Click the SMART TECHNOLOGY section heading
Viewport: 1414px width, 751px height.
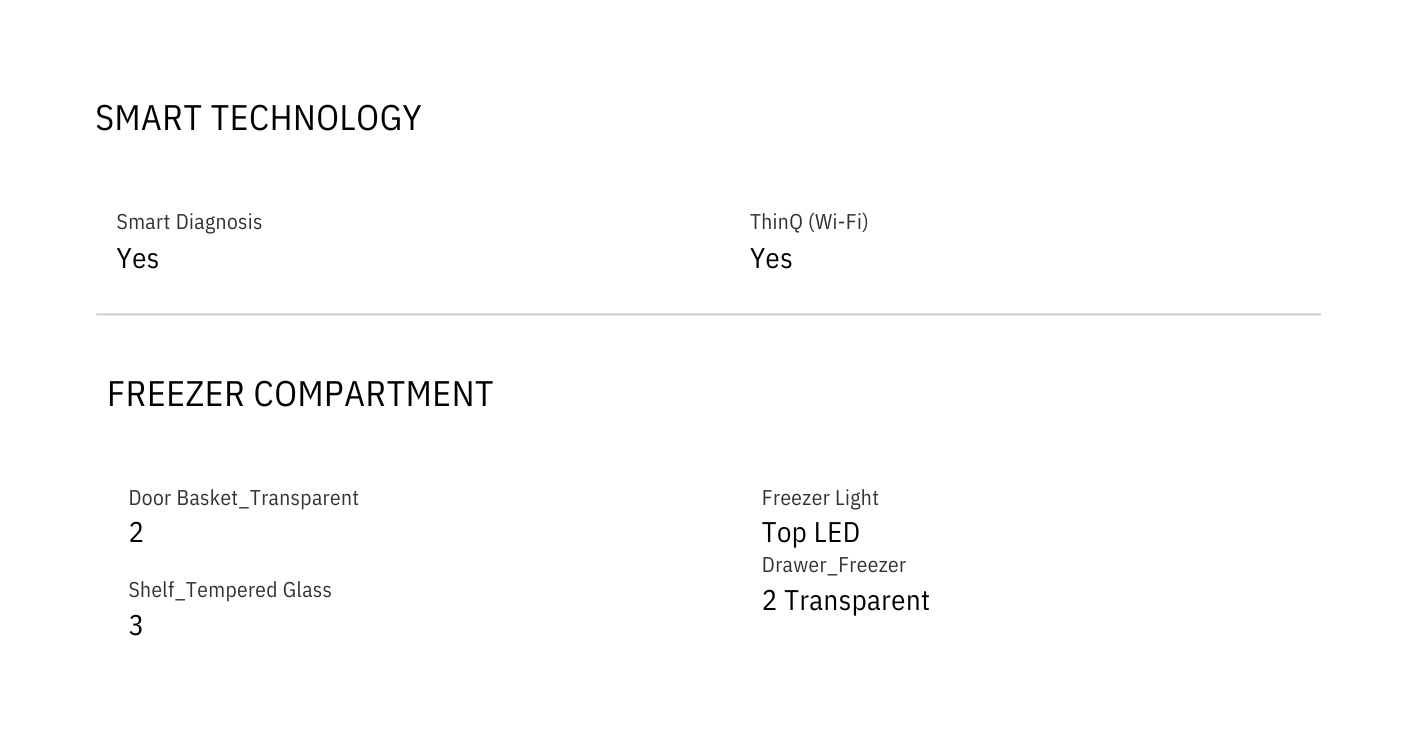click(x=258, y=118)
